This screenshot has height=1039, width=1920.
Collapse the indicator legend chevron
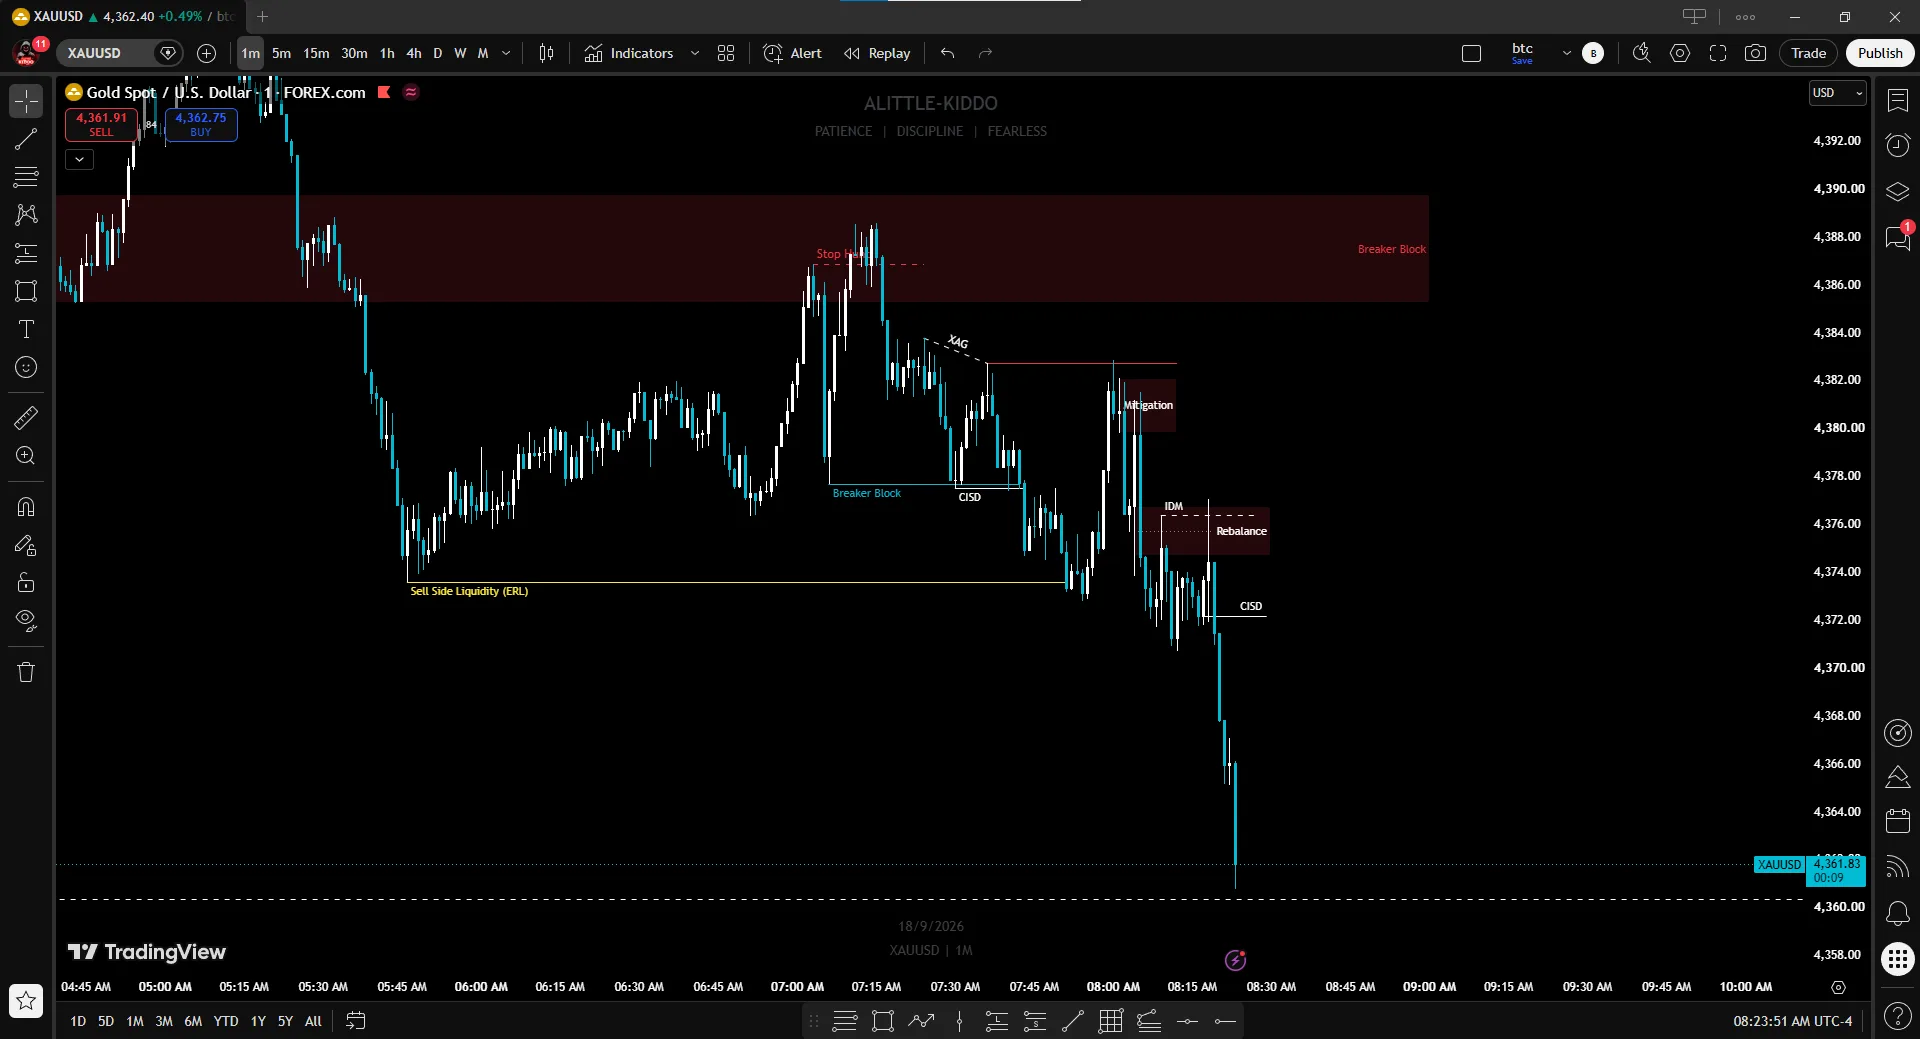point(79,159)
